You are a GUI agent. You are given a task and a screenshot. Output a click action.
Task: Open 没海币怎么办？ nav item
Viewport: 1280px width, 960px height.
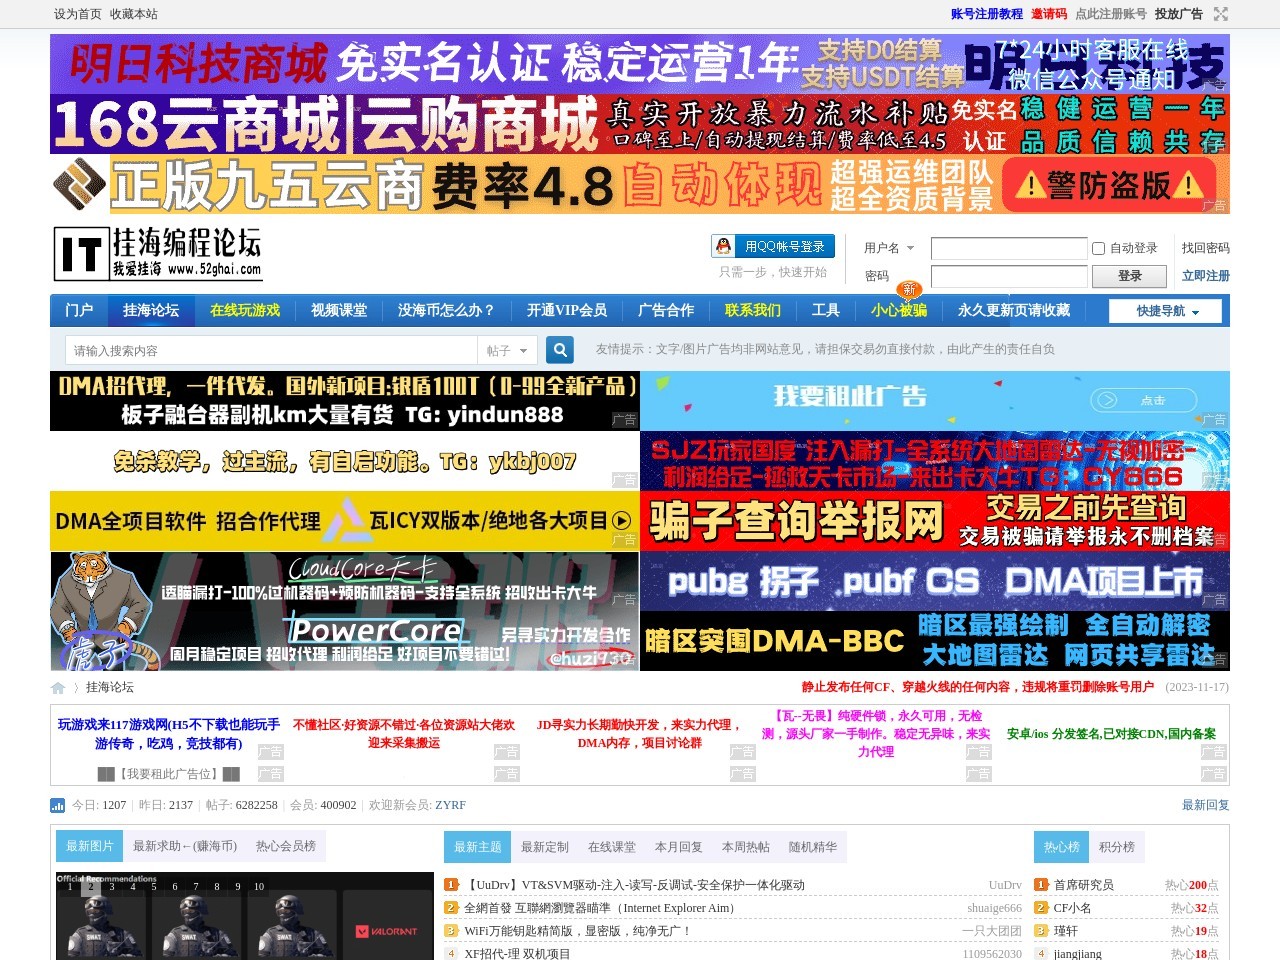coord(447,310)
